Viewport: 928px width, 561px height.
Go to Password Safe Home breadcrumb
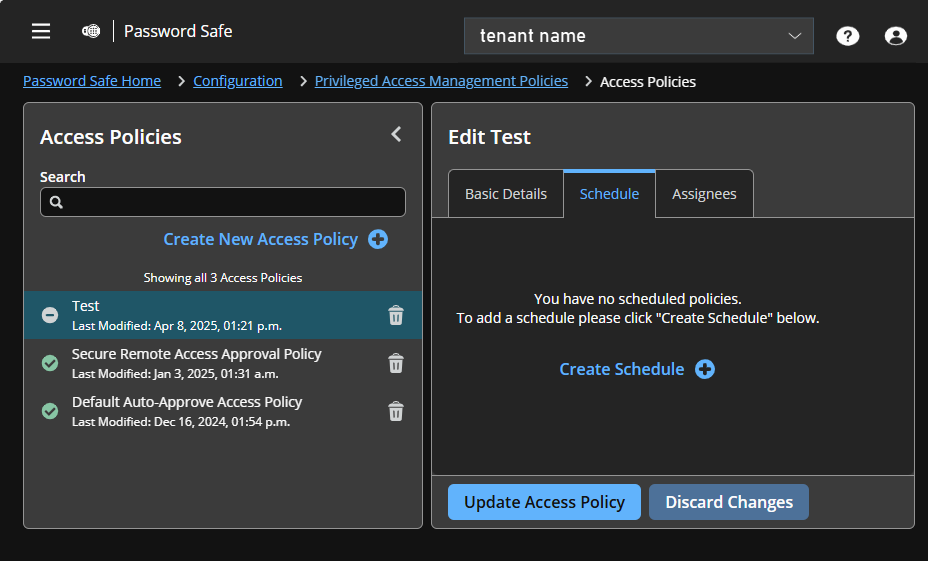point(92,81)
